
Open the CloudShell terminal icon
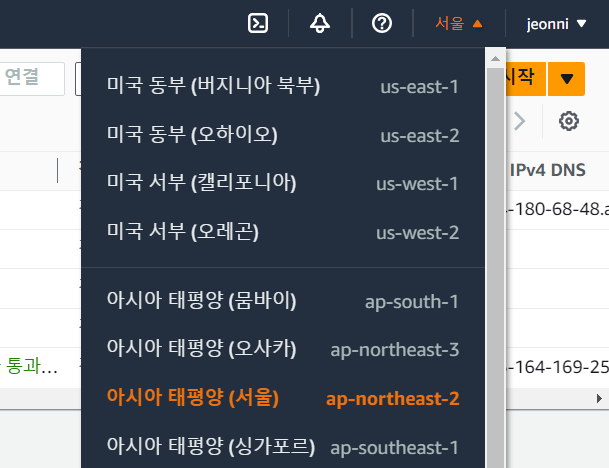[x=258, y=23]
